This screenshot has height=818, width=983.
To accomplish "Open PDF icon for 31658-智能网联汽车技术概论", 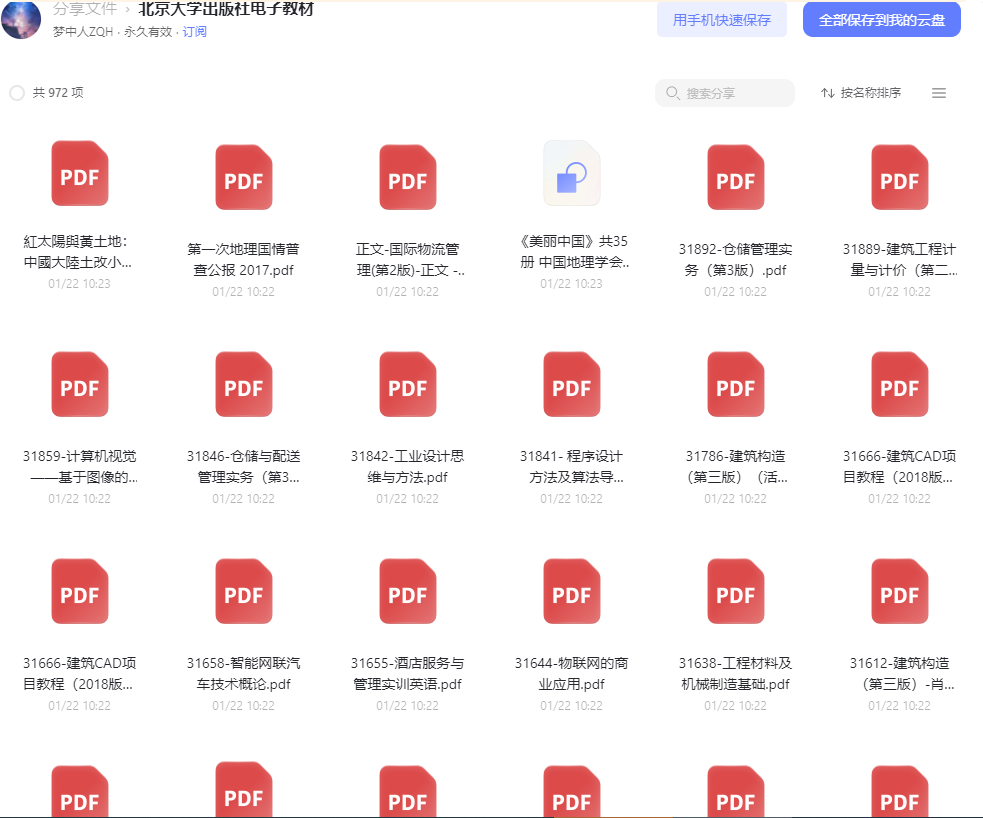I will pos(244,591).
